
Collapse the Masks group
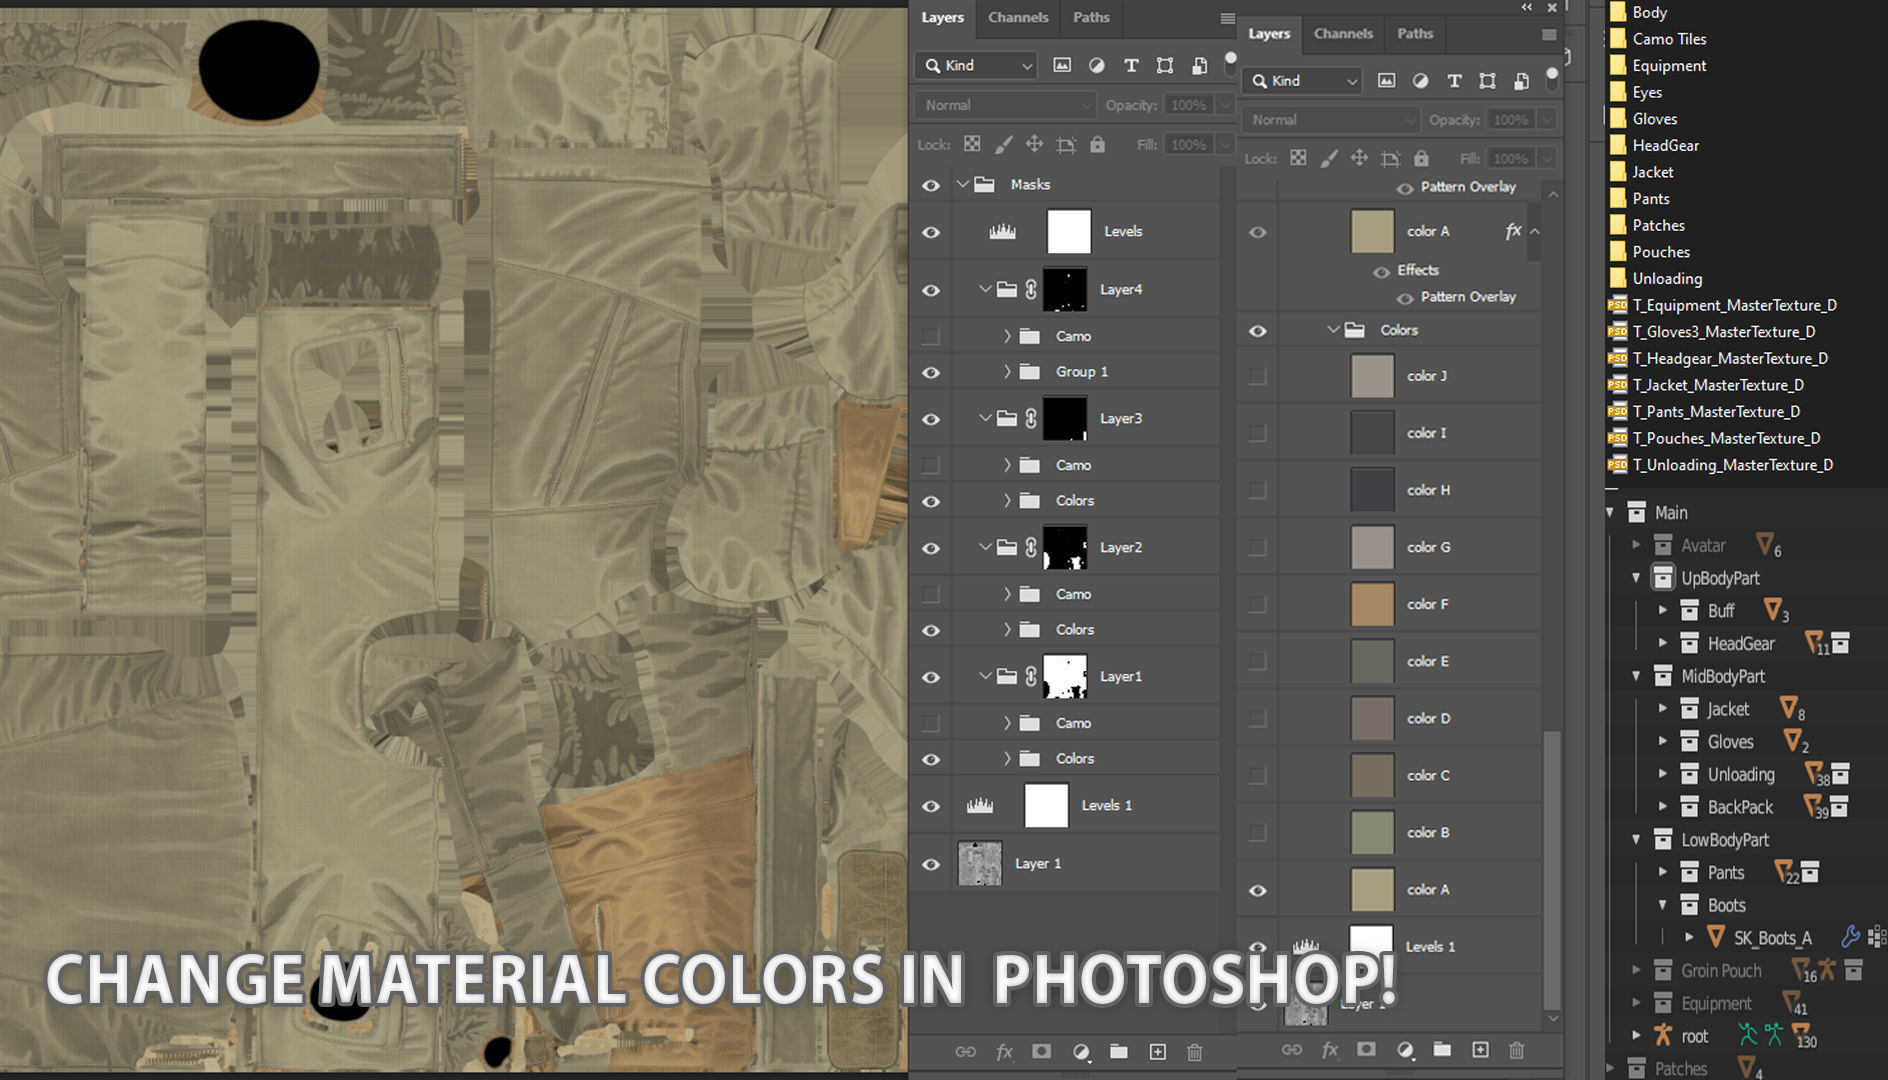pos(963,184)
